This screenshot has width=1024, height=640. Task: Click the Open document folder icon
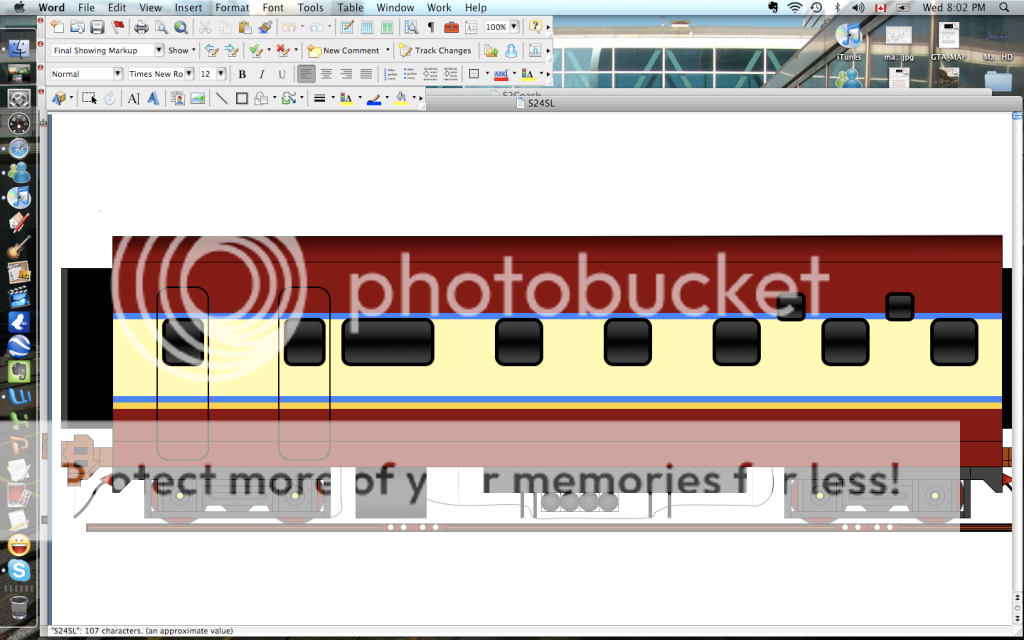(x=78, y=27)
